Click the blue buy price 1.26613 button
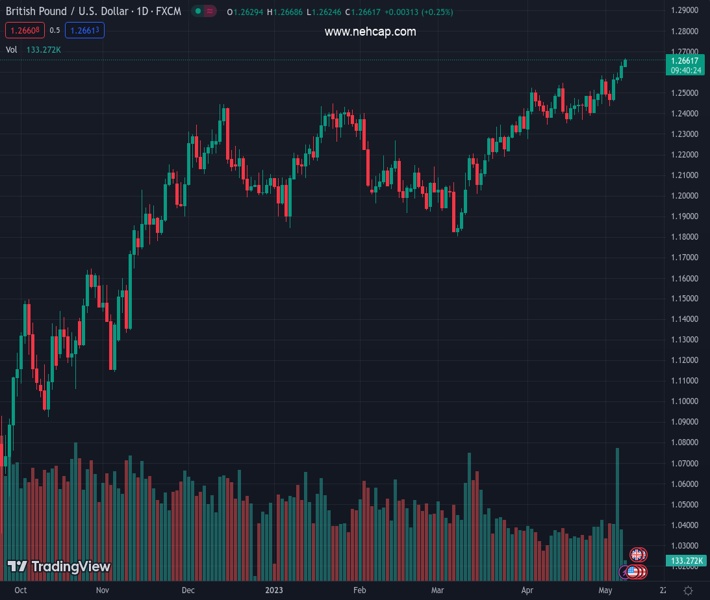710x600 pixels. click(x=86, y=31)
